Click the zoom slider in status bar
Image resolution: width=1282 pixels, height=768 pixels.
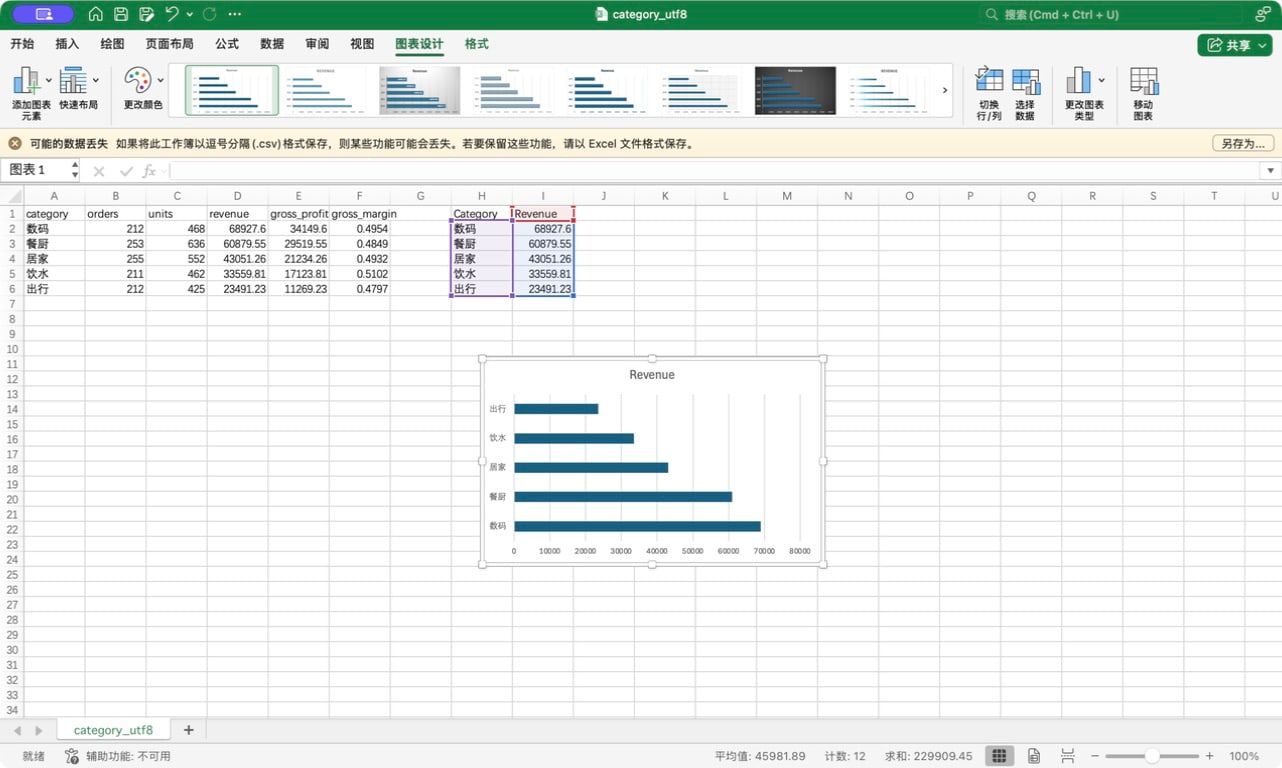1151,756
